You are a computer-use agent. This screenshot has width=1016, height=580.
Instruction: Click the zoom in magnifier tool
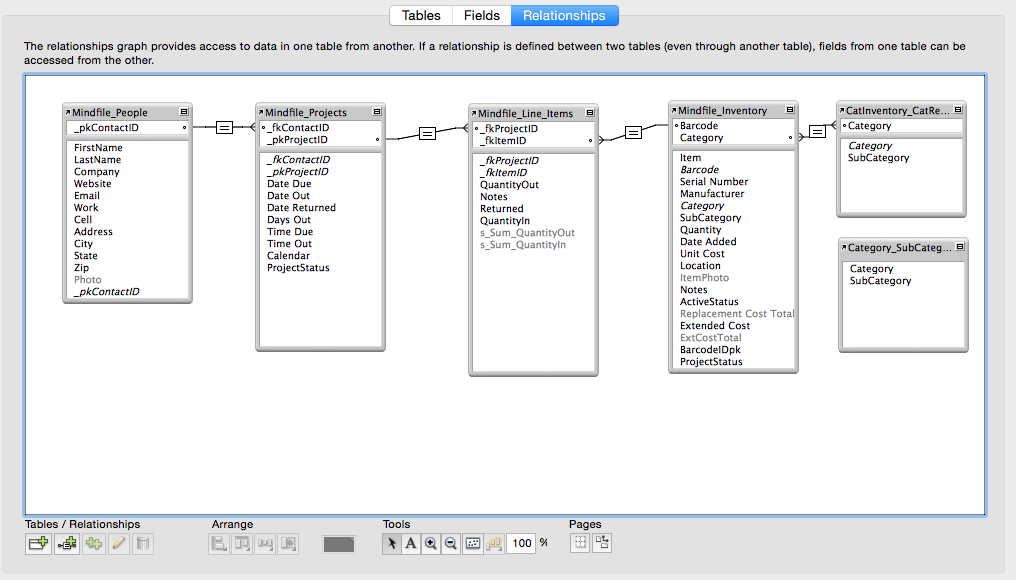431,543
